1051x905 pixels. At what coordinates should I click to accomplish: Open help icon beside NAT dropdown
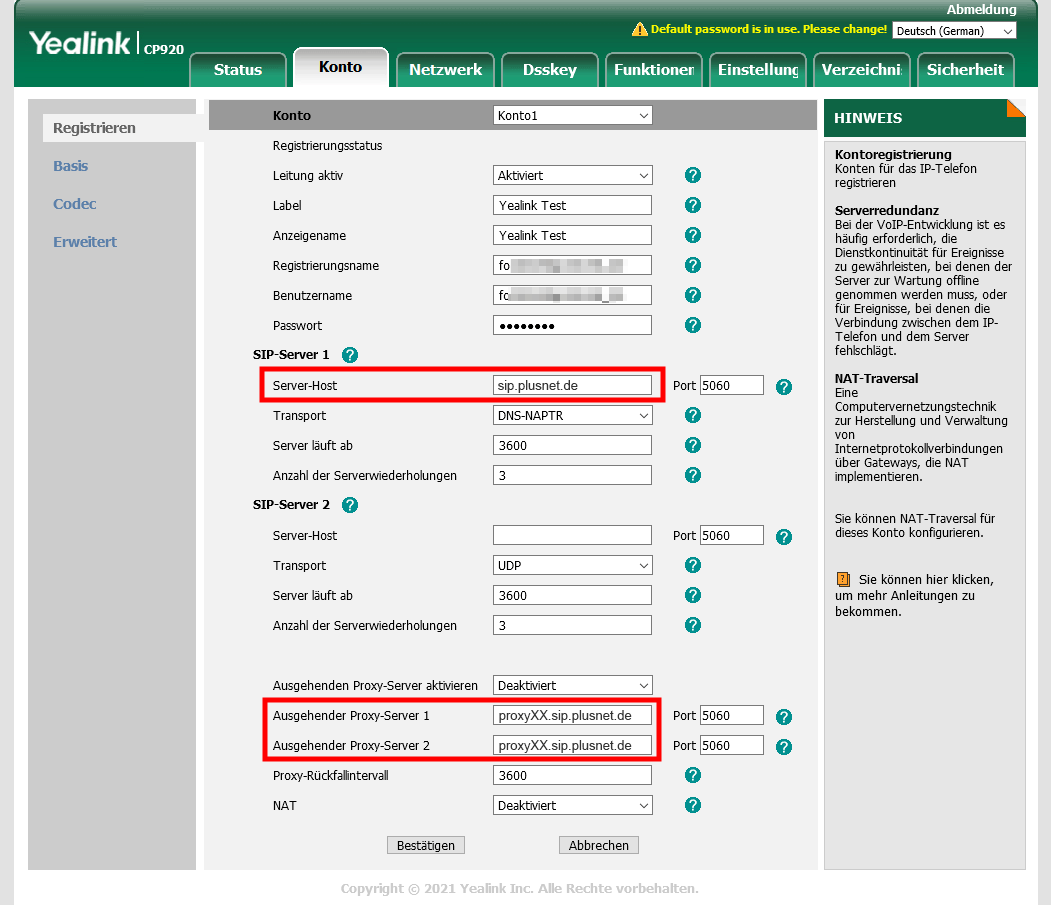(x=692, y=805)
